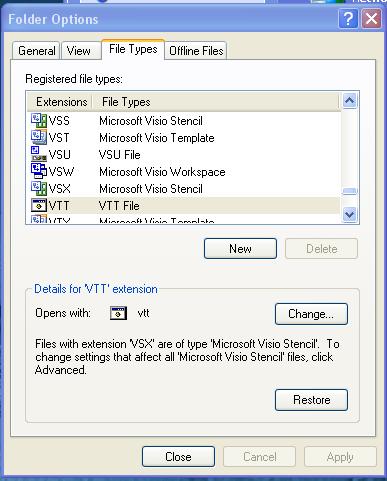Click the file list scrollbar thumb

tap(350, 191)
